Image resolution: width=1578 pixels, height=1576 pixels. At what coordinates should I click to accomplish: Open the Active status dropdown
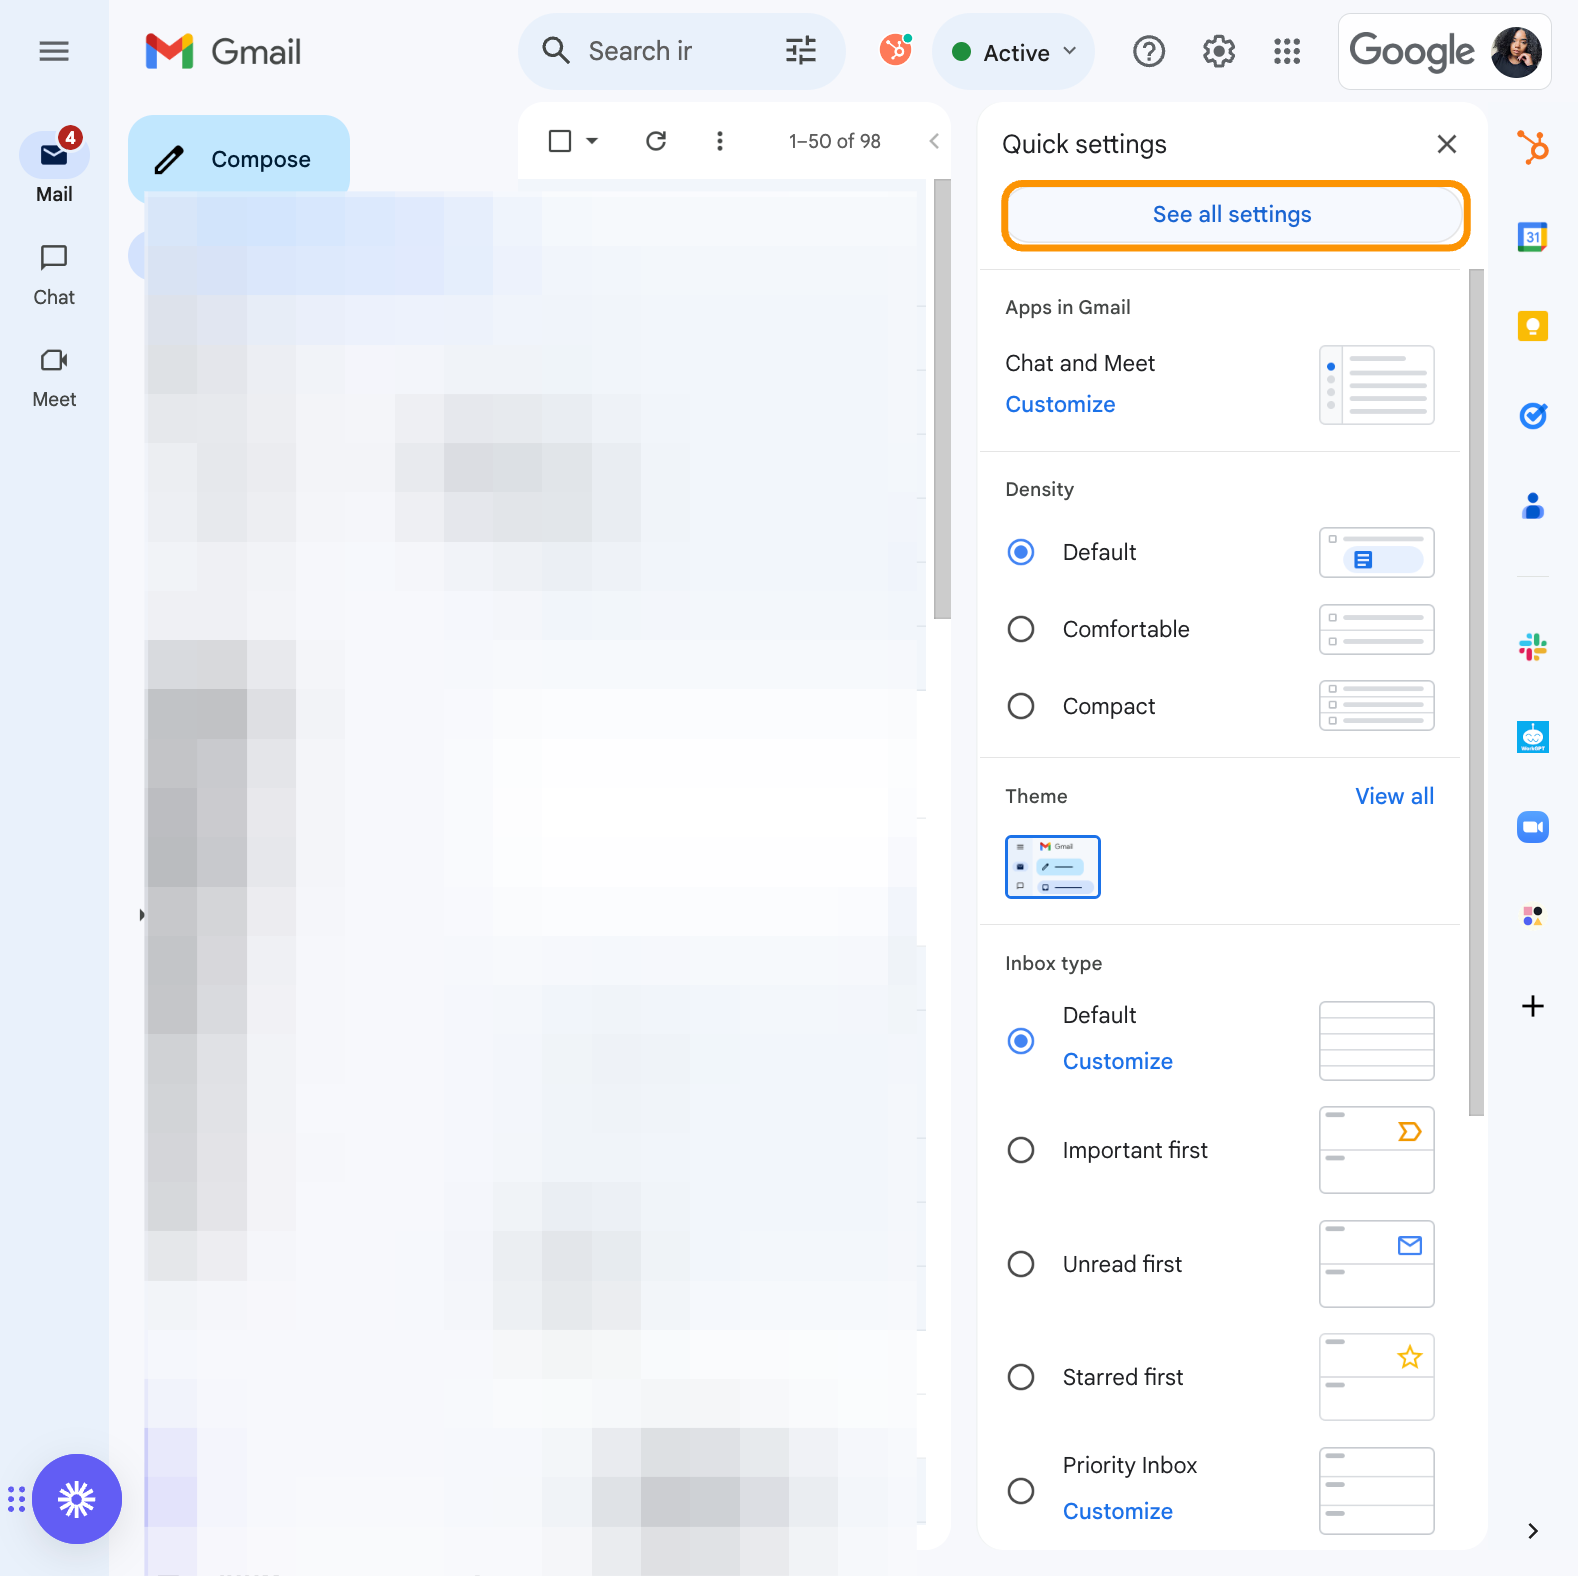pyautogui.click(x=1013, y=52)
